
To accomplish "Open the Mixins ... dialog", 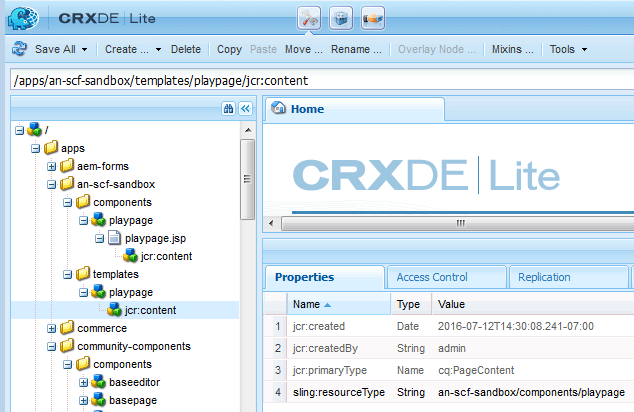I will tap(512, 49).
